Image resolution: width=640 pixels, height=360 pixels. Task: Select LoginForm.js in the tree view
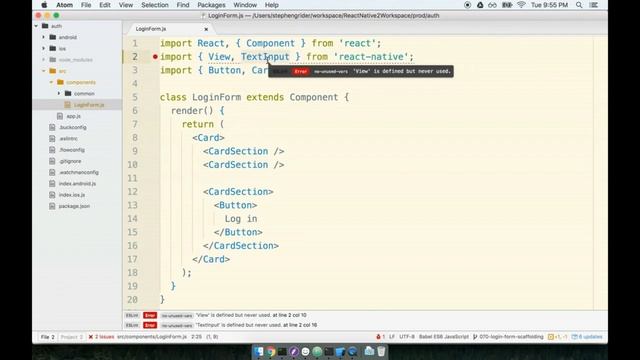coord(89,105)
